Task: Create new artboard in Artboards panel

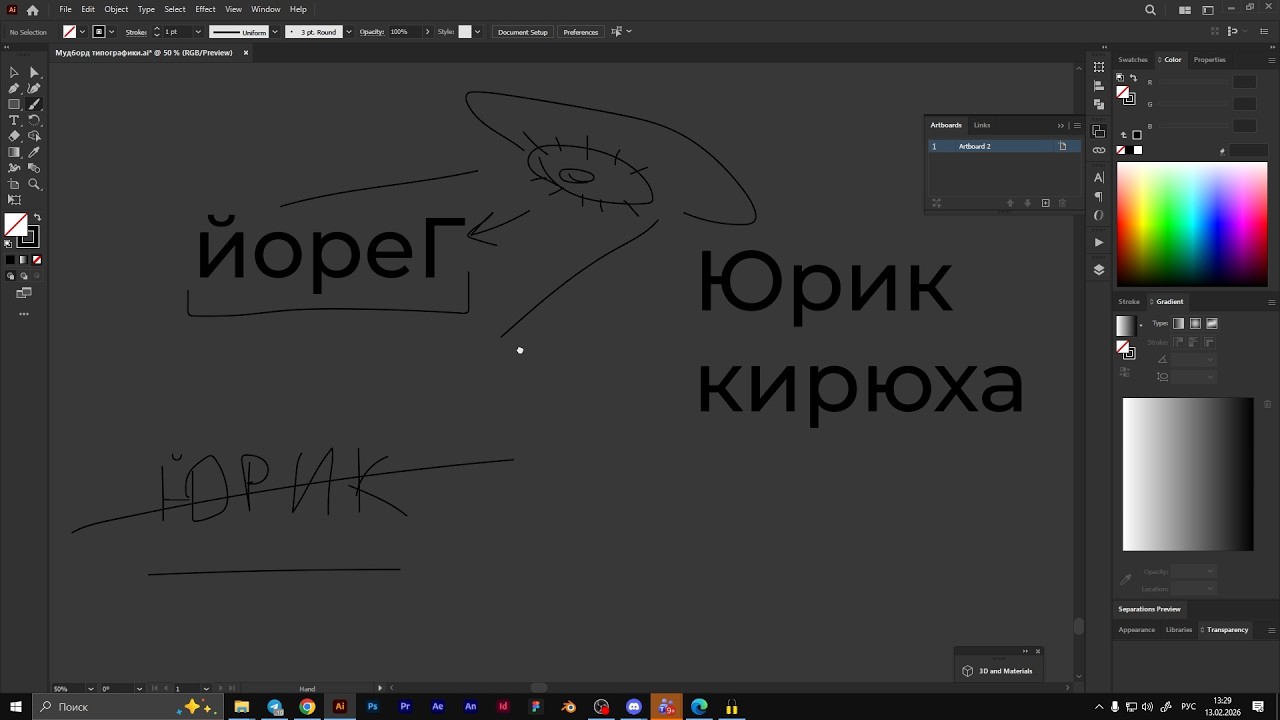Action: tap(1046, 203)
